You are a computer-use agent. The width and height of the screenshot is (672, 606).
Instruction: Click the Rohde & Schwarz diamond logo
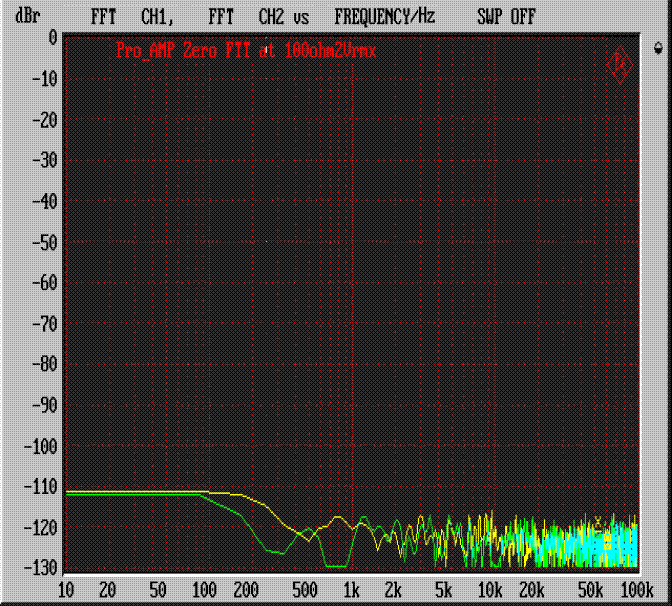pyautogui.click(x=620, y=65)
